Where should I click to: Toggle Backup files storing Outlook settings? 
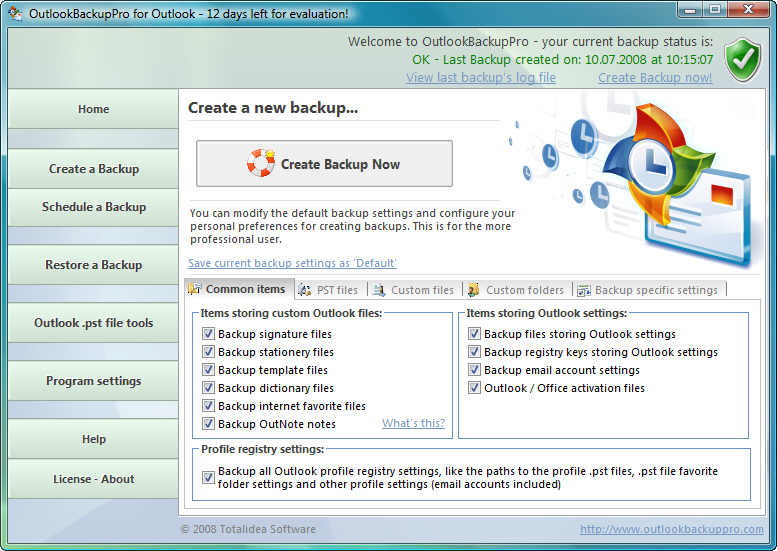click(474, 333)
